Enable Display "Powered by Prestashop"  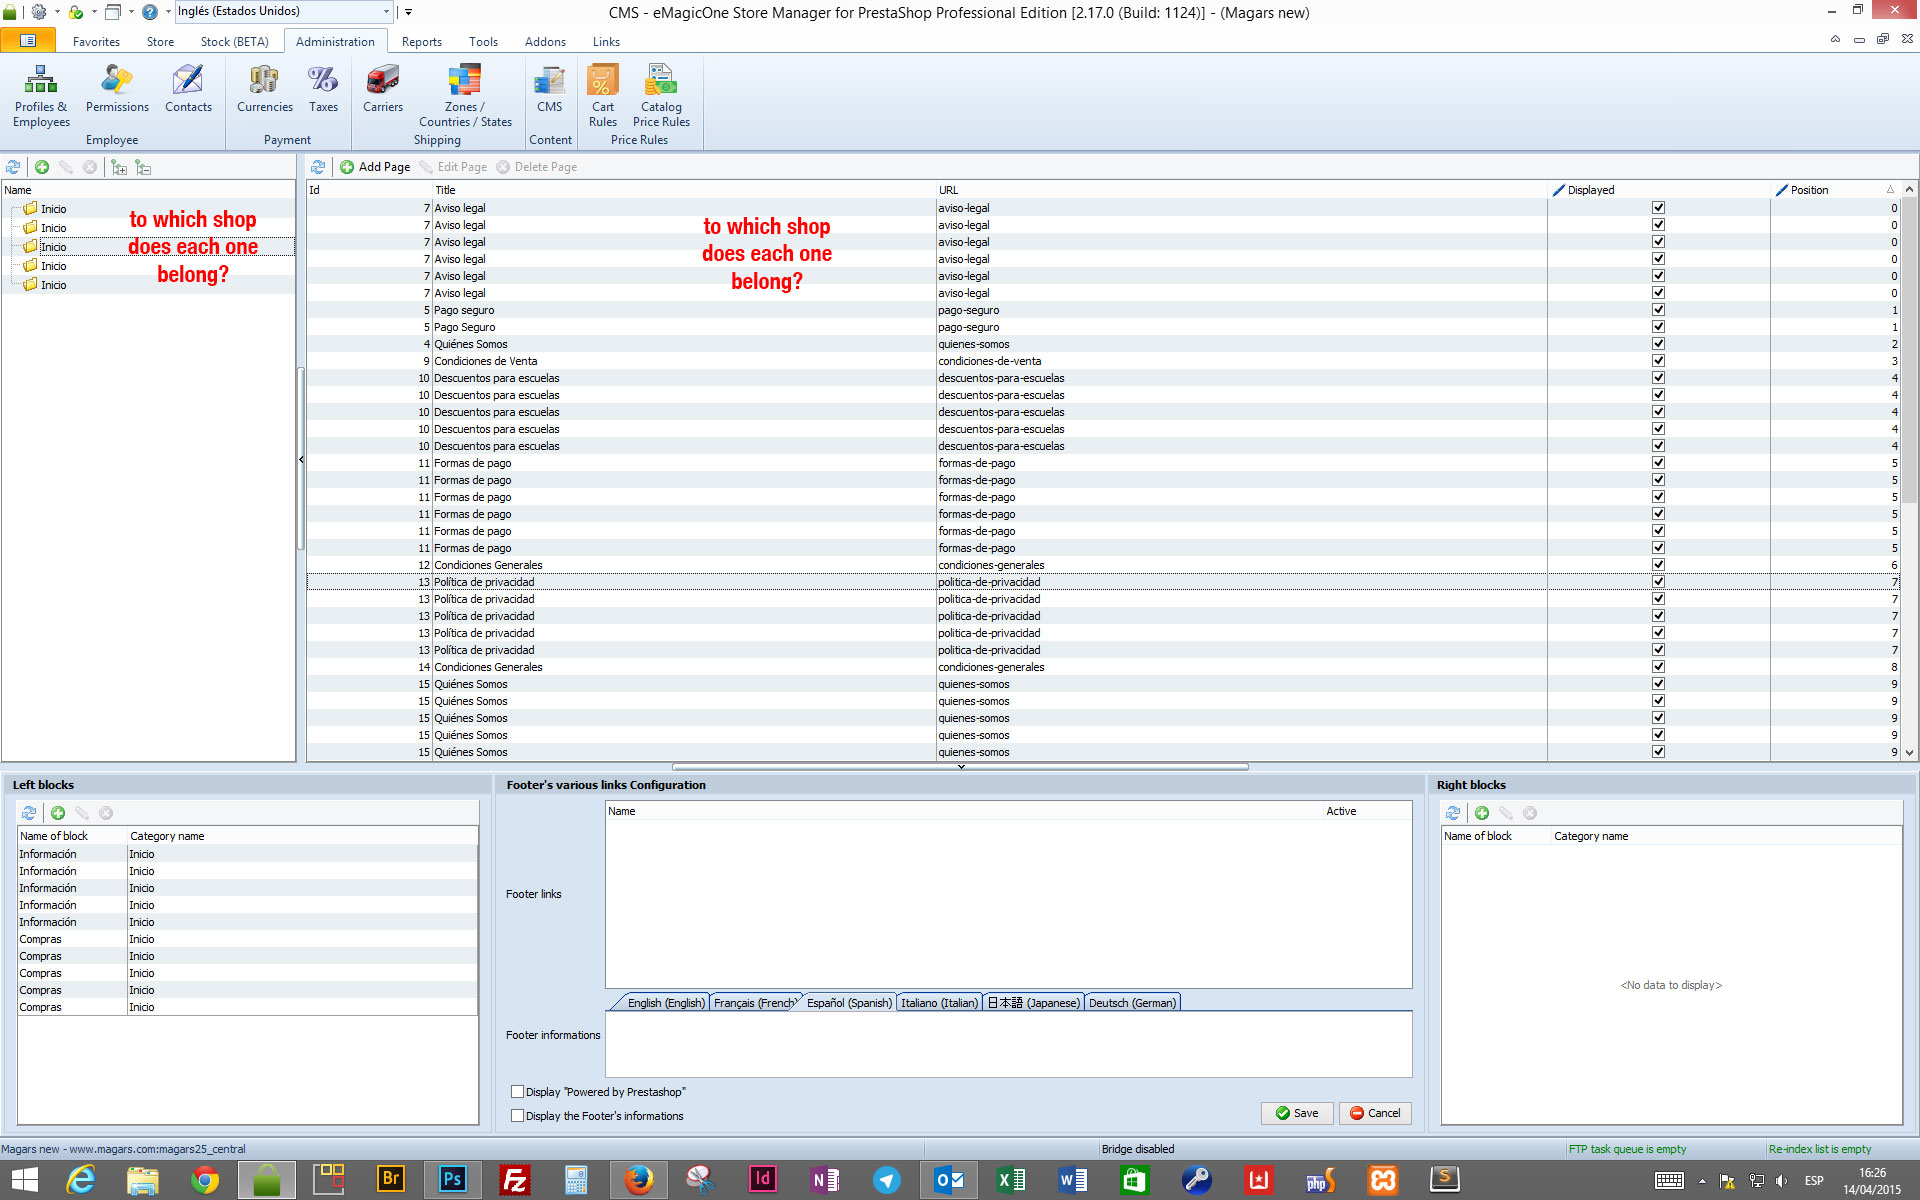tap(518, 1092)
